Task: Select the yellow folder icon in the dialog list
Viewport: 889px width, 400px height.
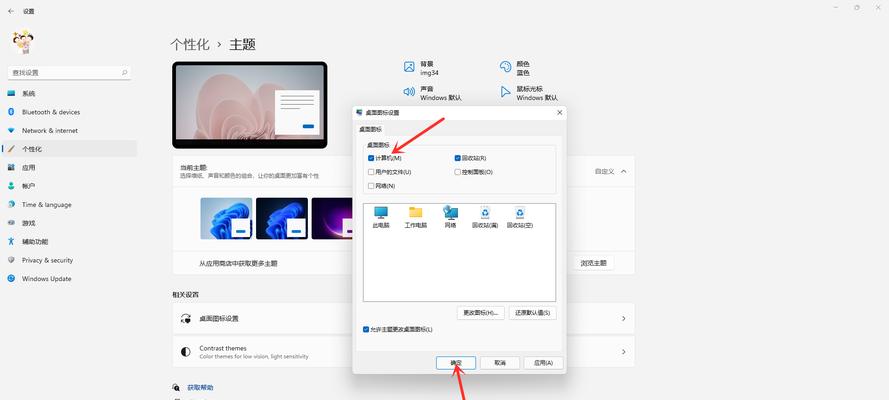Action: point(416,212)
